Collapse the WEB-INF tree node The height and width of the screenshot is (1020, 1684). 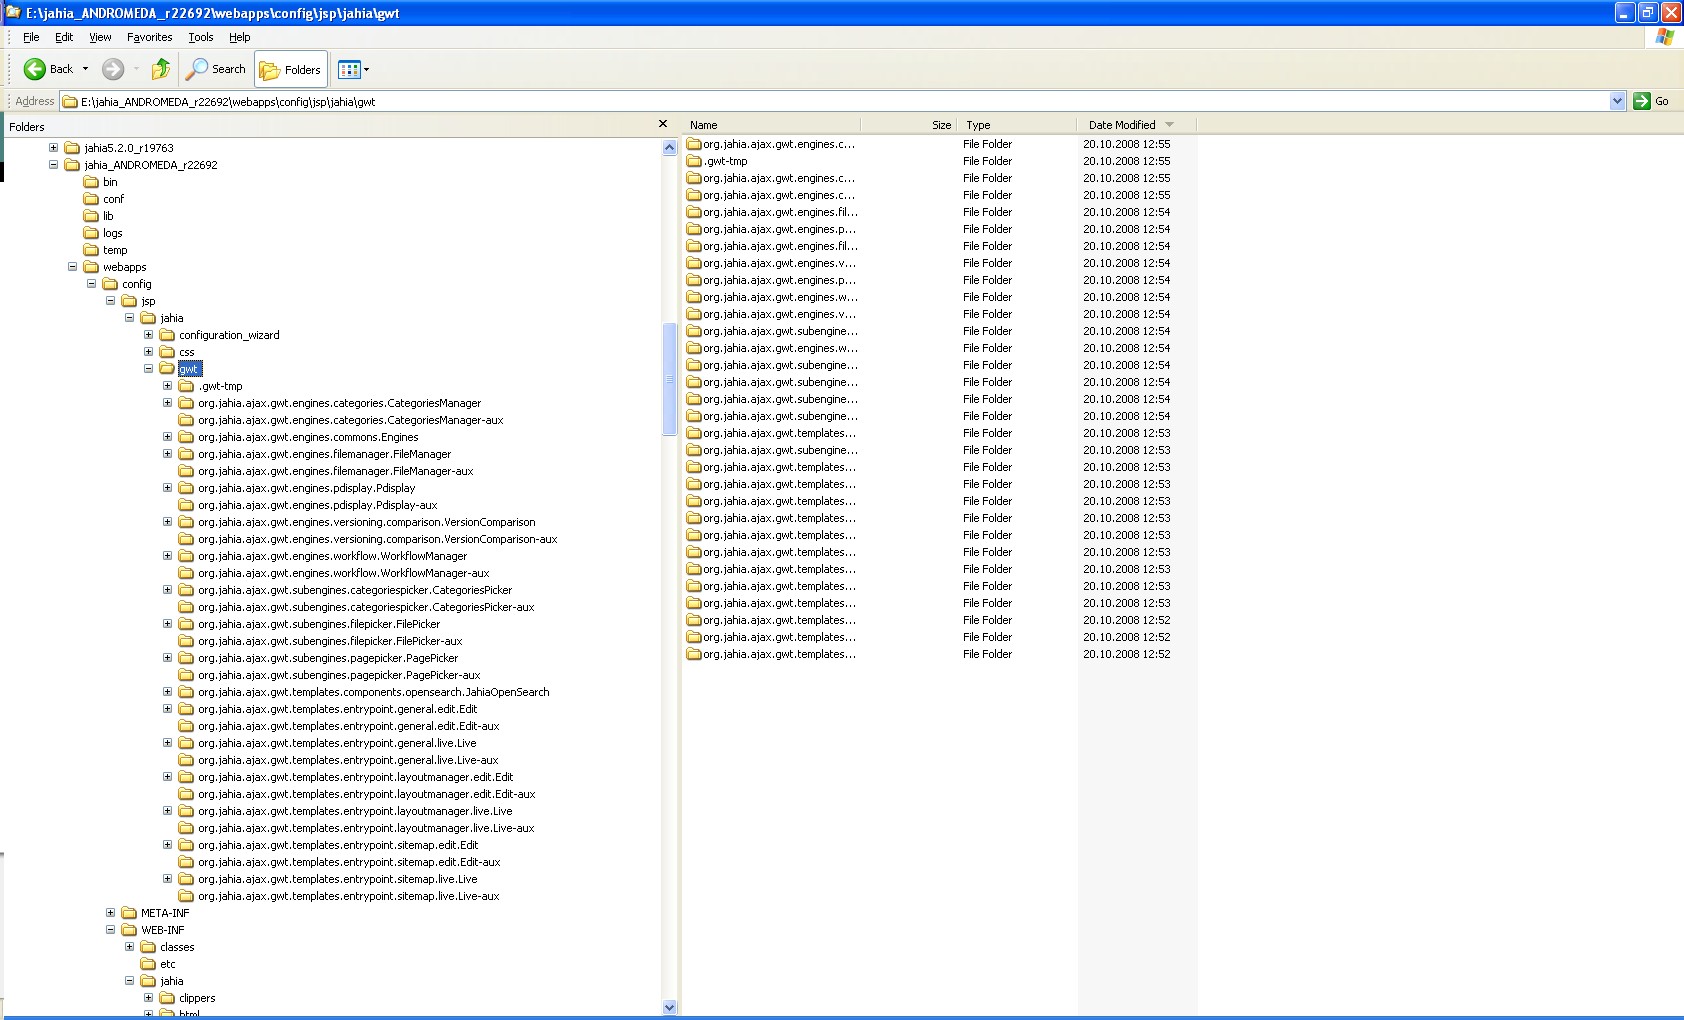111,930
